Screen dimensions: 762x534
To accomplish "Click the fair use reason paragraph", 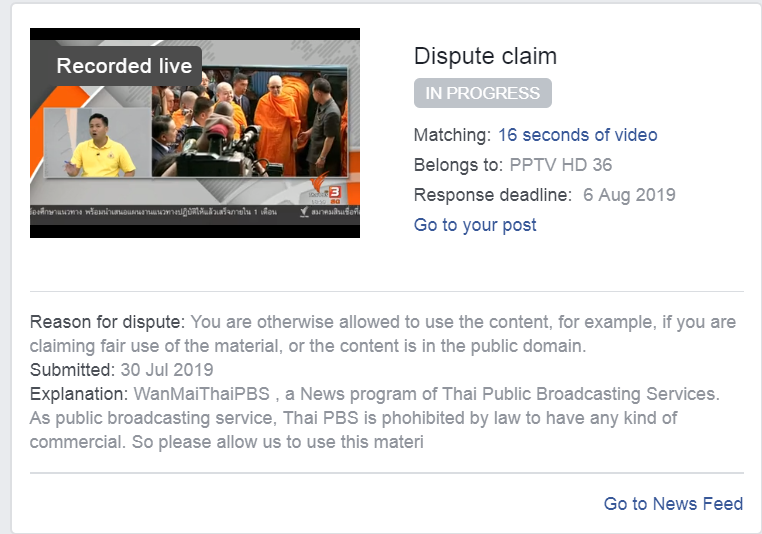I will pyautogui.click(x=383, y=334).
